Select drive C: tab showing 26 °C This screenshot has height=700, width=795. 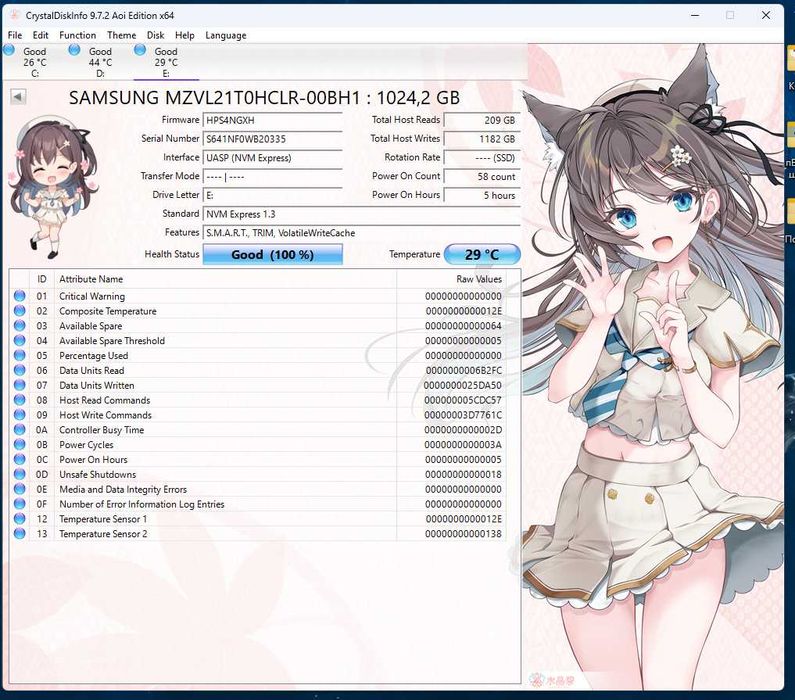point(34,62)
